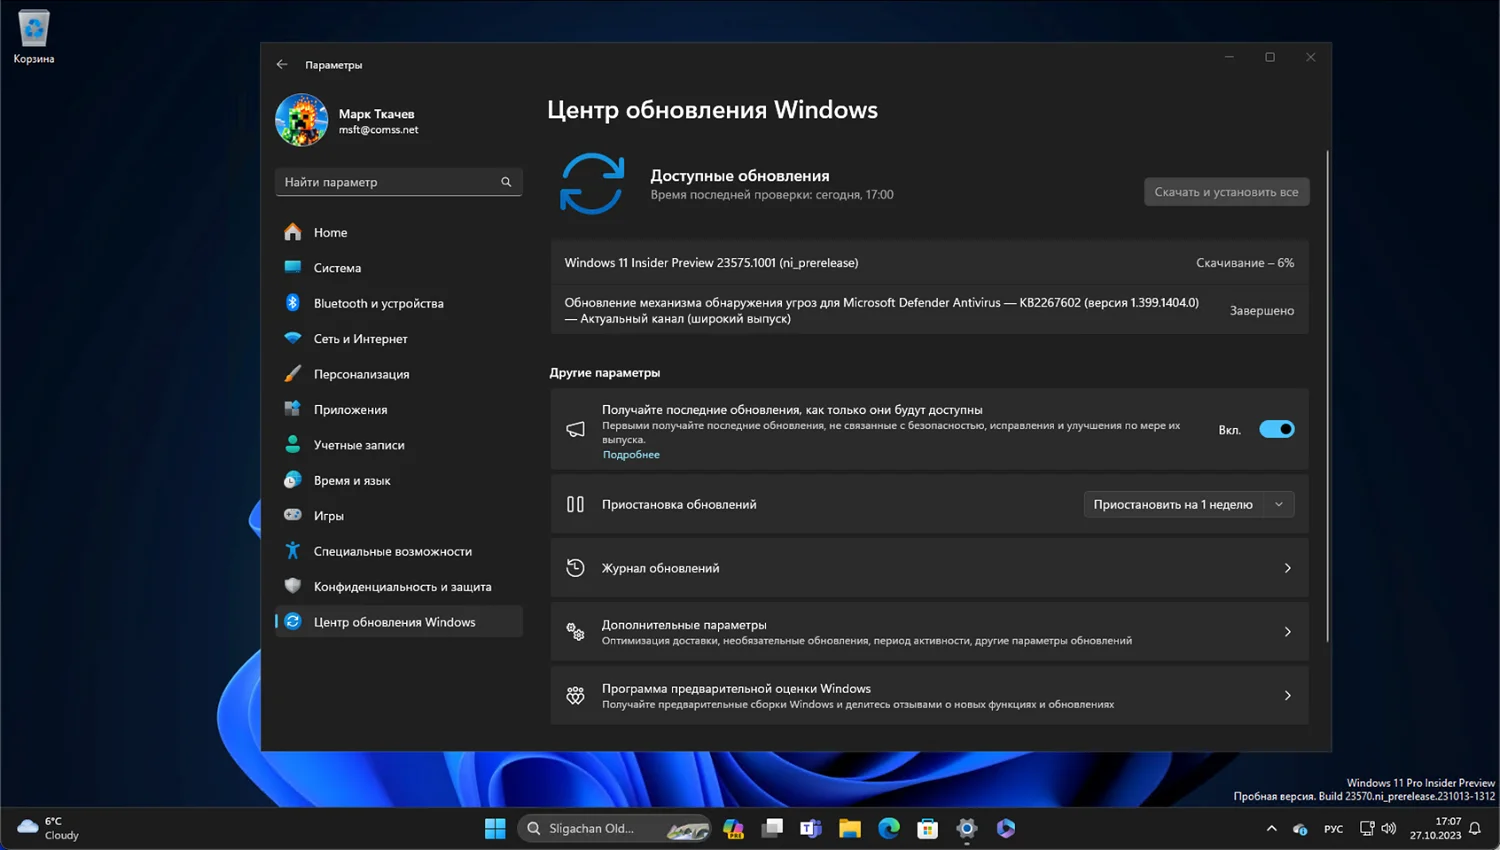Open the Корзина recycle bin desktop icon
This screenshot has height=850, width=1500.
point(34,37)
